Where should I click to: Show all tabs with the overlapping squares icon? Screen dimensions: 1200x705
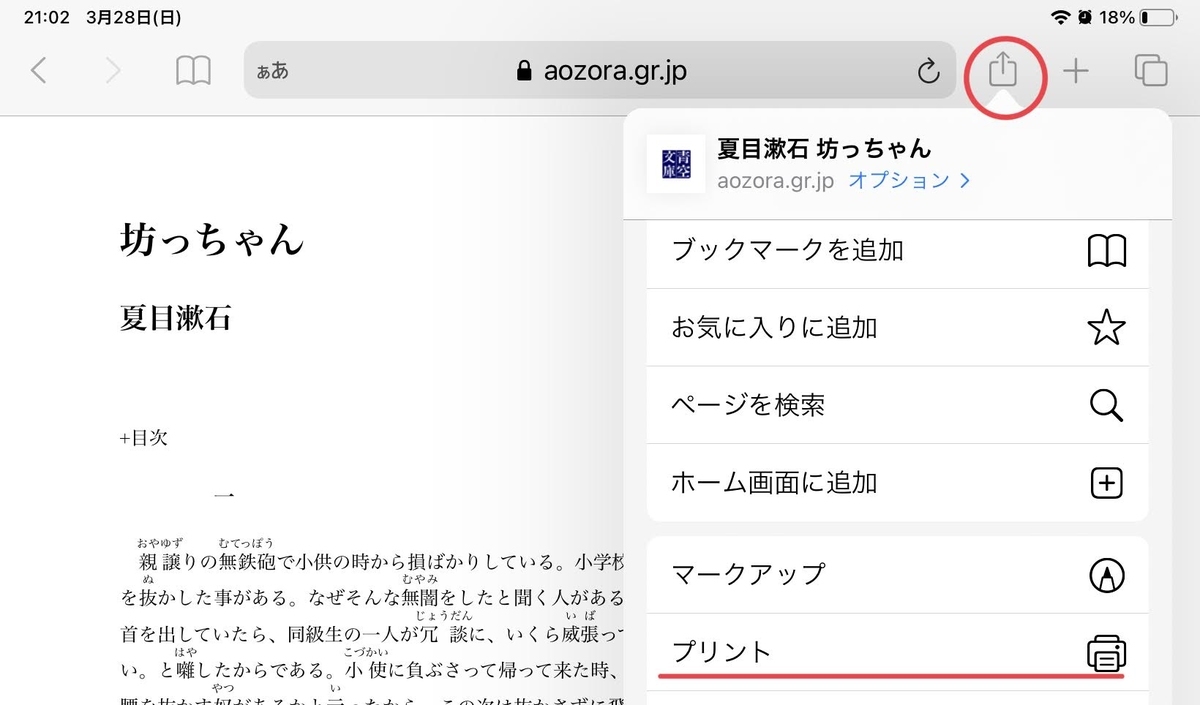tap(1151, 70)
